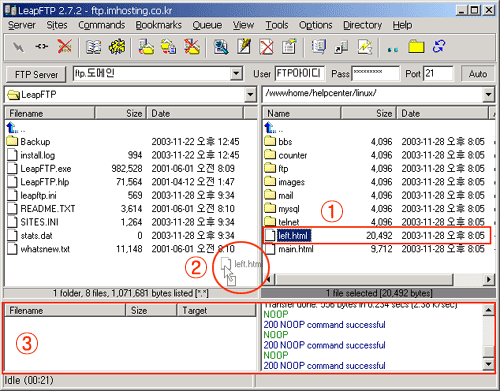Click the two-dots parent directory icon
This screenshot has width=500, height=391.
(393, 49)
